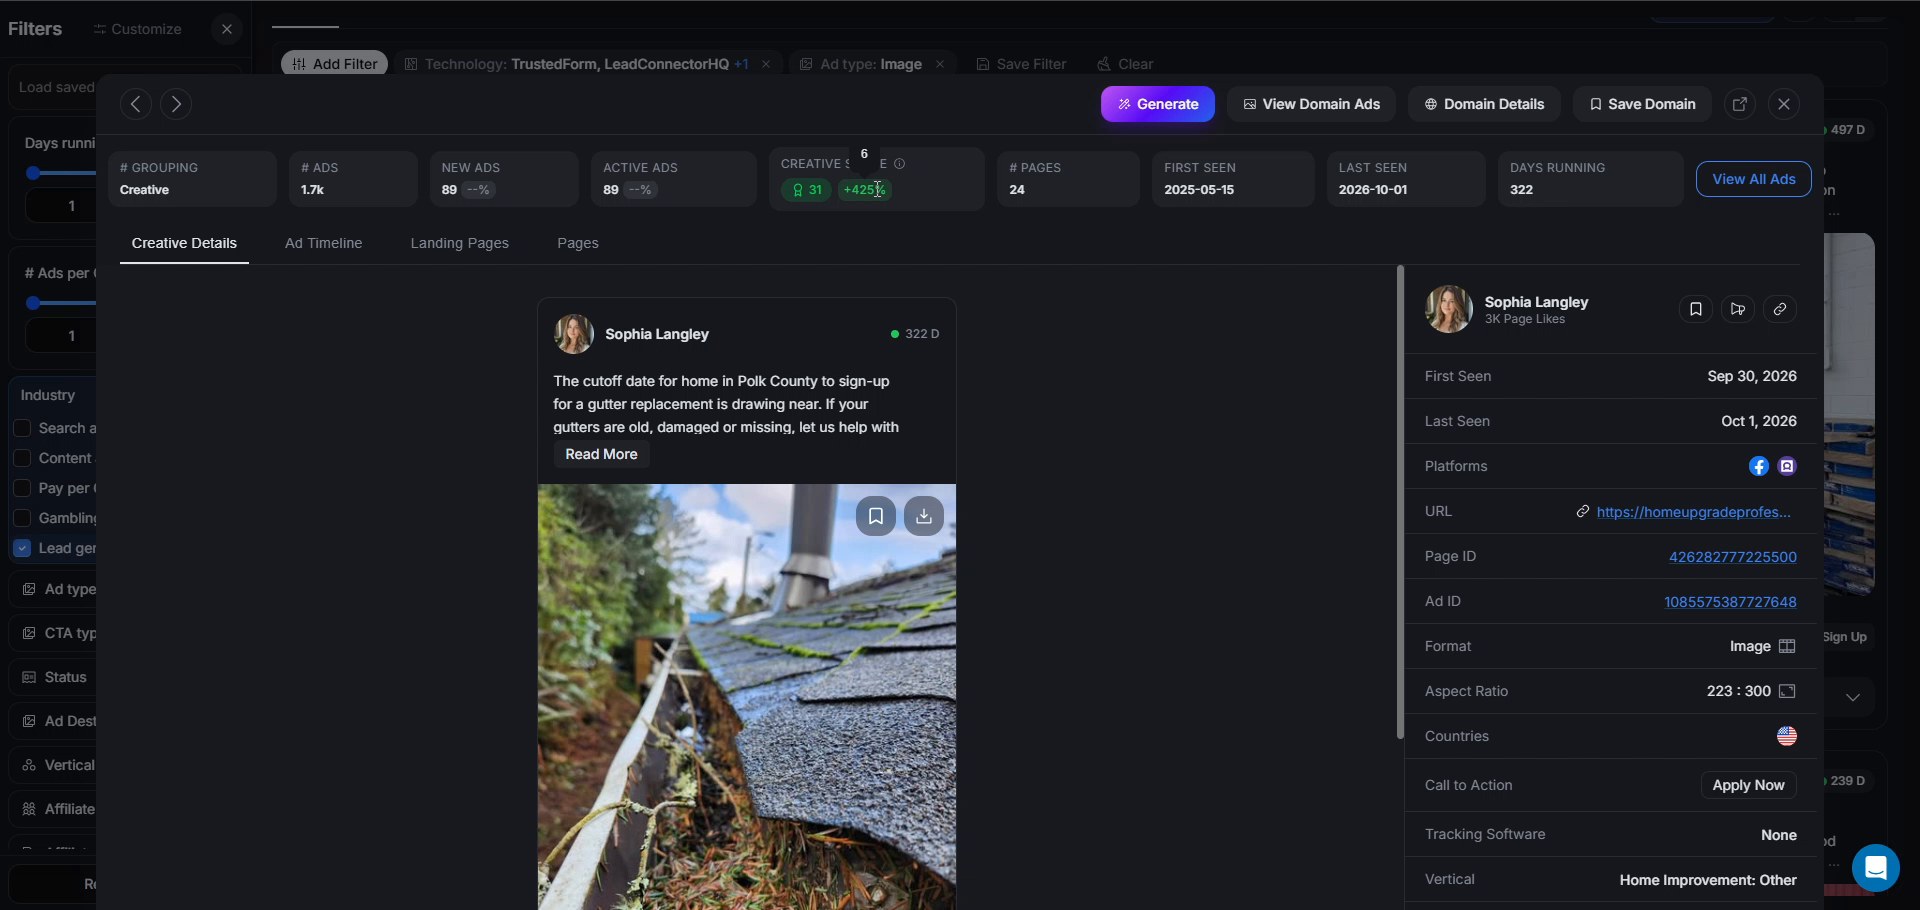1920x910 pixels.
Task: Expand the Status filter section
Action: pyautogui.click(x=55, y=677)
